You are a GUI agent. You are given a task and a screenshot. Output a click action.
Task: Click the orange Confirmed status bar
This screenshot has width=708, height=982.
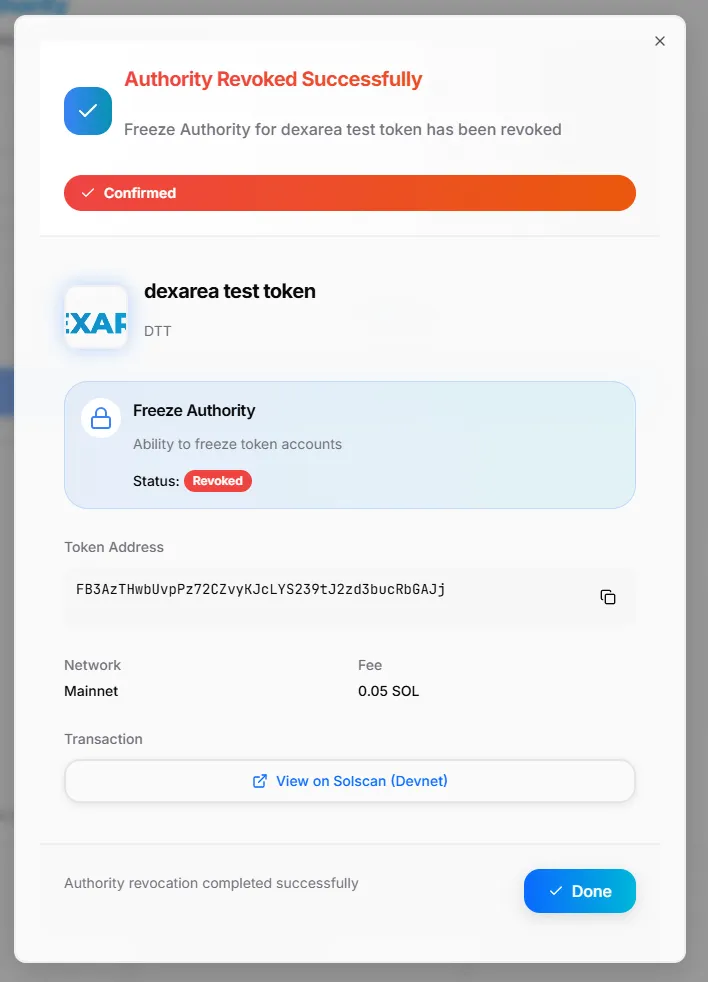pyautogui.click(x=350, y=193)
